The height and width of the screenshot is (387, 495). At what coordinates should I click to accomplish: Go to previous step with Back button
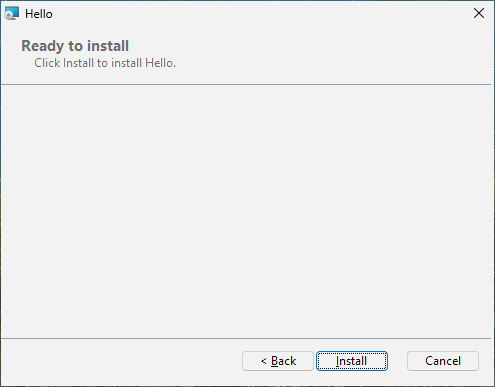pyautogui.click(x=278, y=361)
